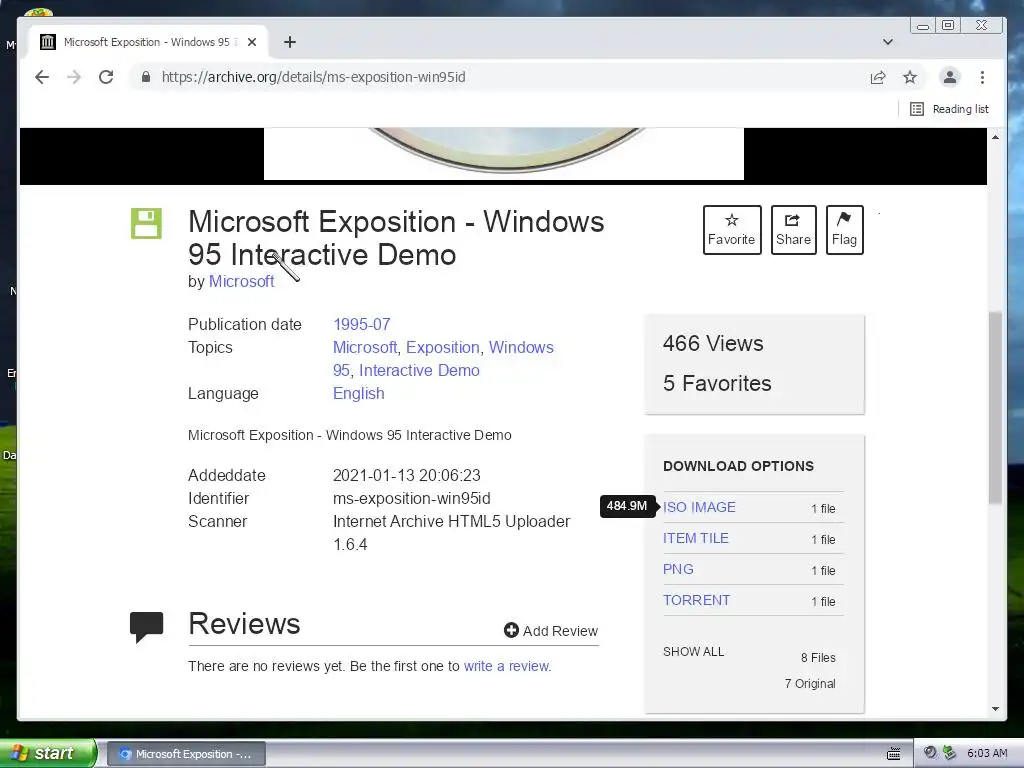Image resolution: width=1024 pixels, height=768 pixels.
Task: Open the Chrome profile avatar
Action: [x=950, y=77]
